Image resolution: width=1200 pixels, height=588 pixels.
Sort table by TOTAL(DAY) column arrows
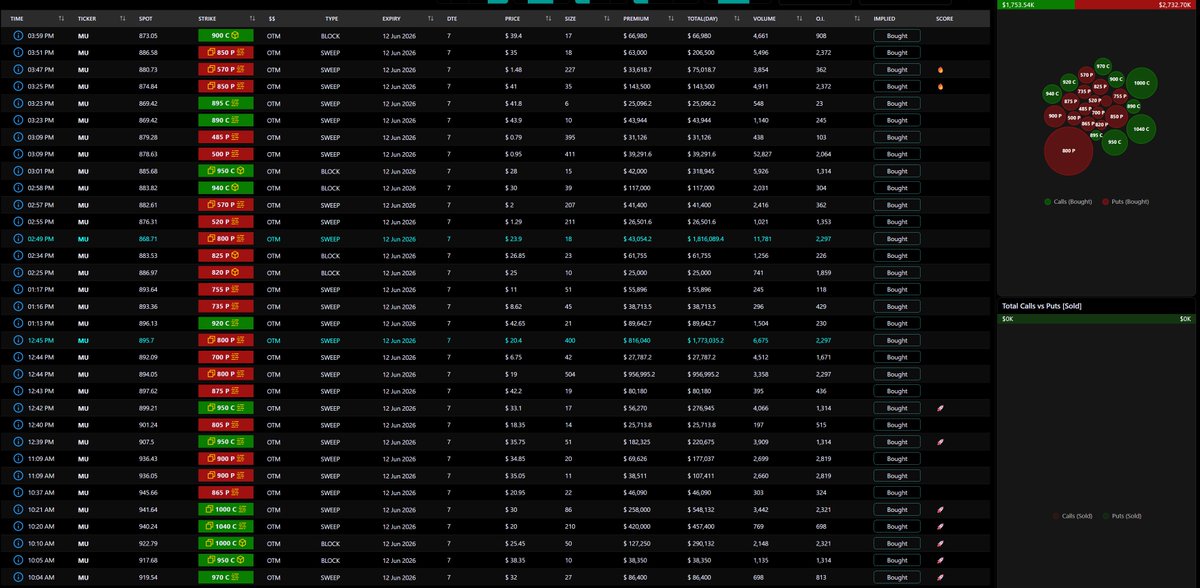(737, 19)
